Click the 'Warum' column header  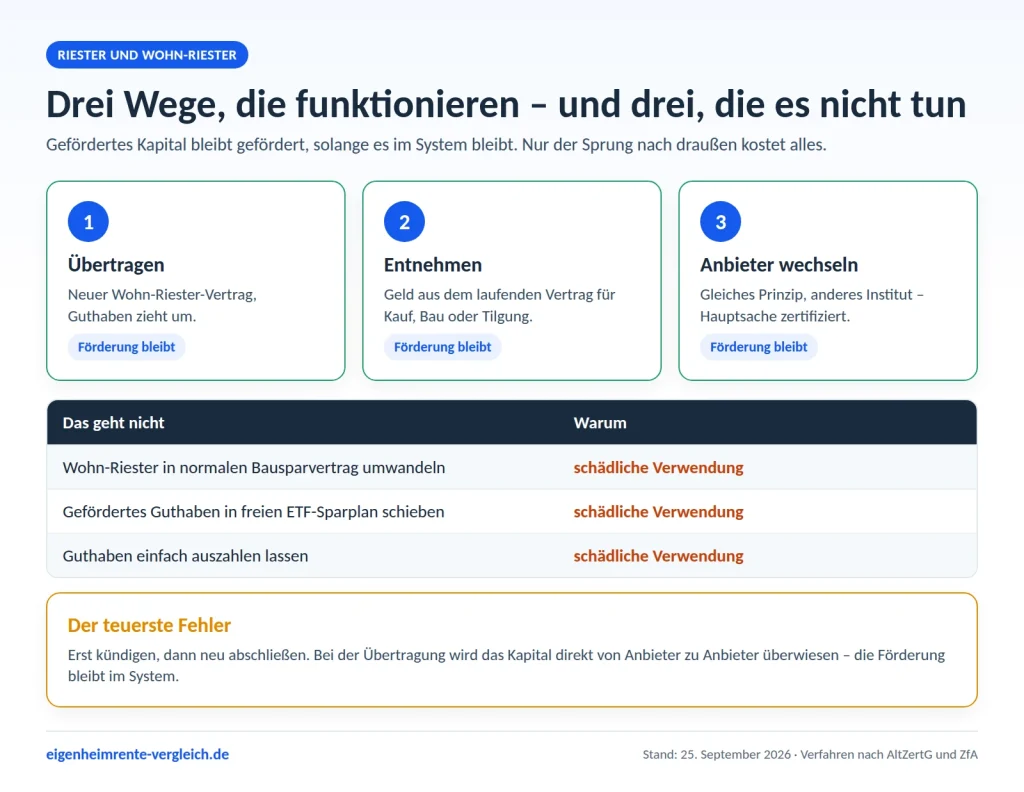(600, 422)
